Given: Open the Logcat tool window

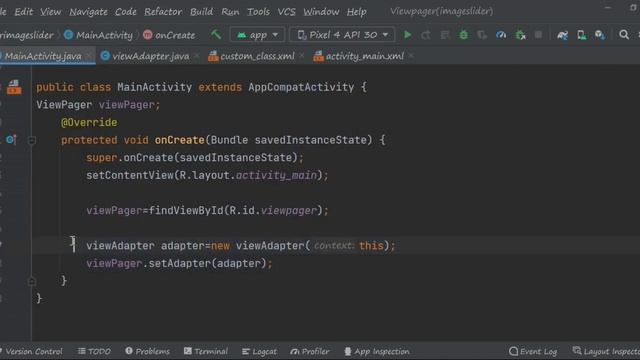Looking at the screenshot, I should pyautogui.click(x=259, y=351).
